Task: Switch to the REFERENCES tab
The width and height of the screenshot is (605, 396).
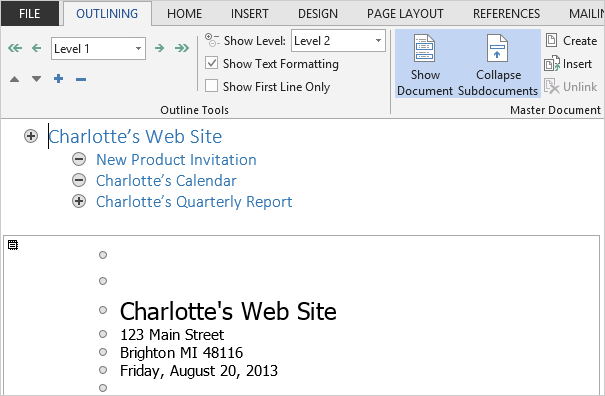Action: click(x=506, y=14)
